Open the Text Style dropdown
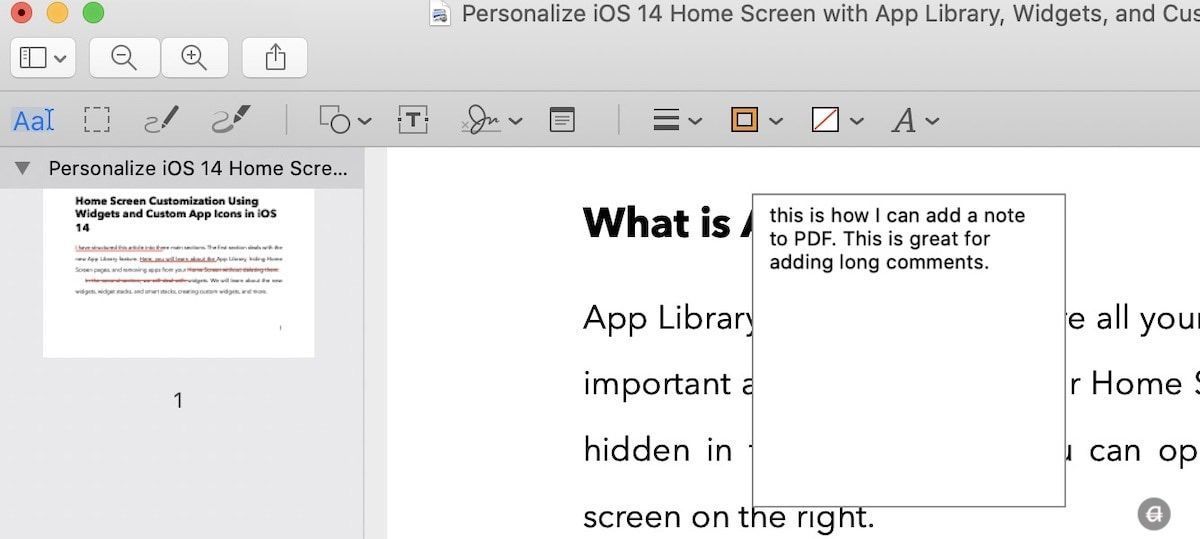Screen dimensions: 1200x539 pyautogui.click(x=915, y=121)
